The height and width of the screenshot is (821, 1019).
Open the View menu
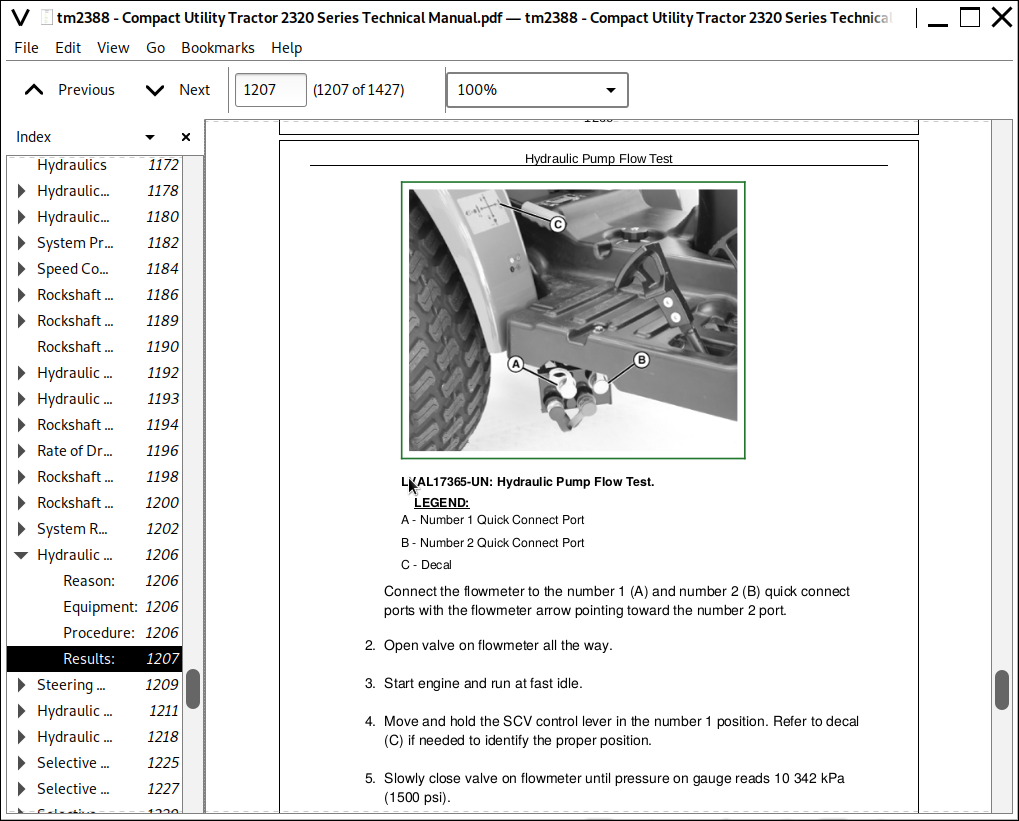point(113,48)
